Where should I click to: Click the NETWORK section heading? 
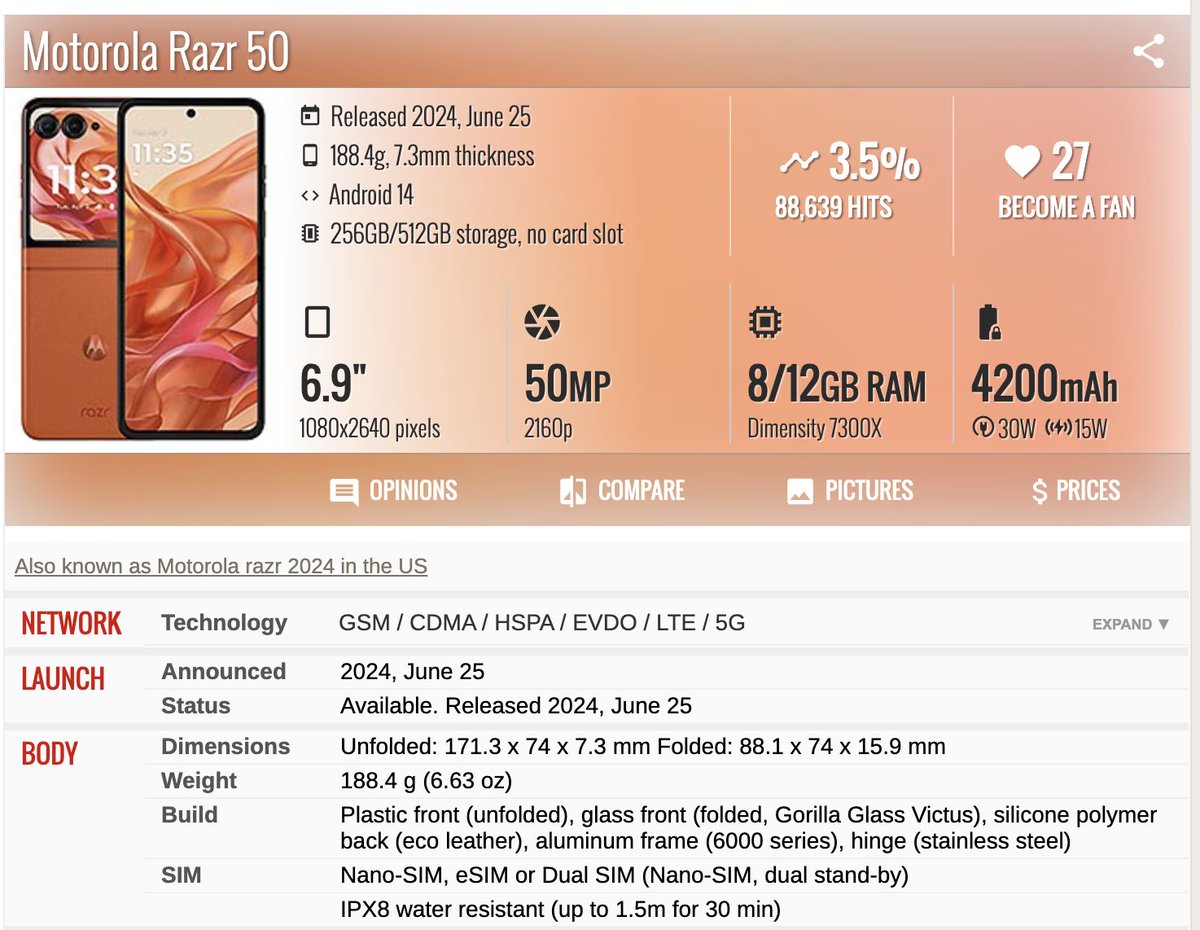click(x=71, y=624)
